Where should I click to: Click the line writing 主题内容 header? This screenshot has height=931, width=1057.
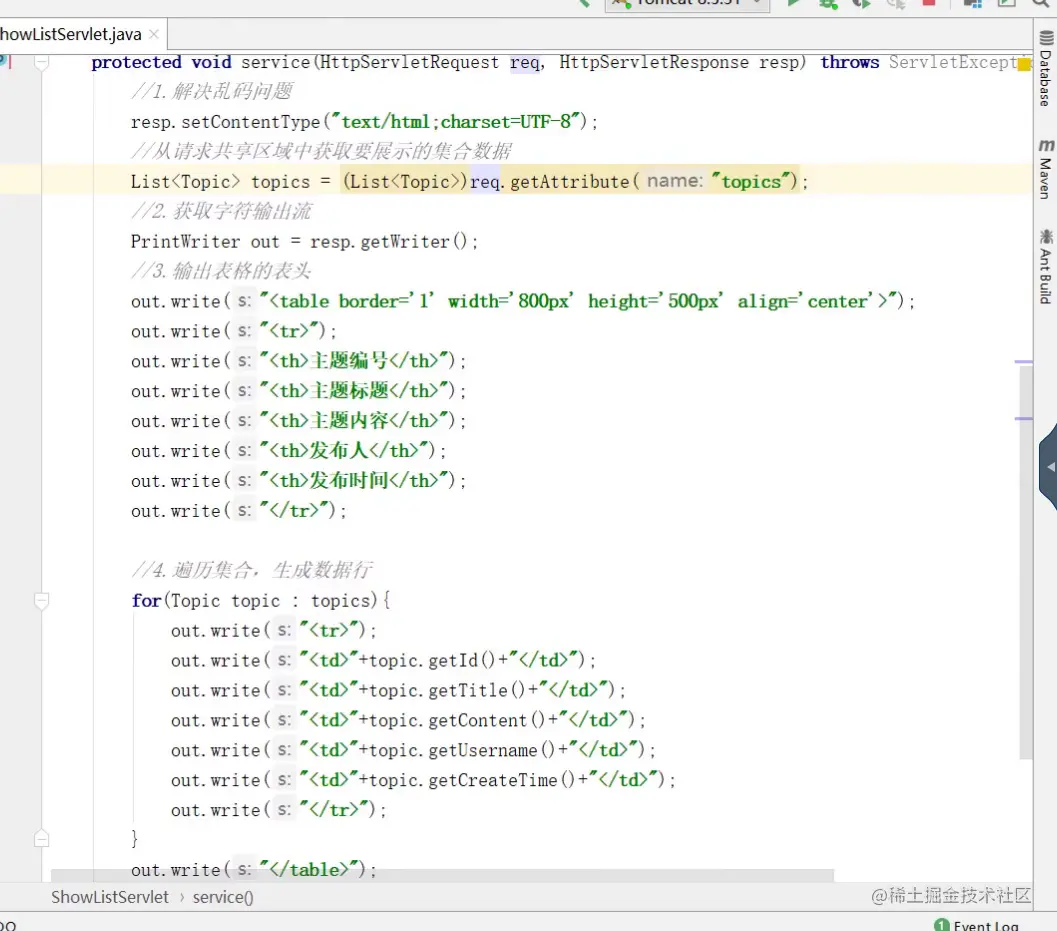point(299,421)
